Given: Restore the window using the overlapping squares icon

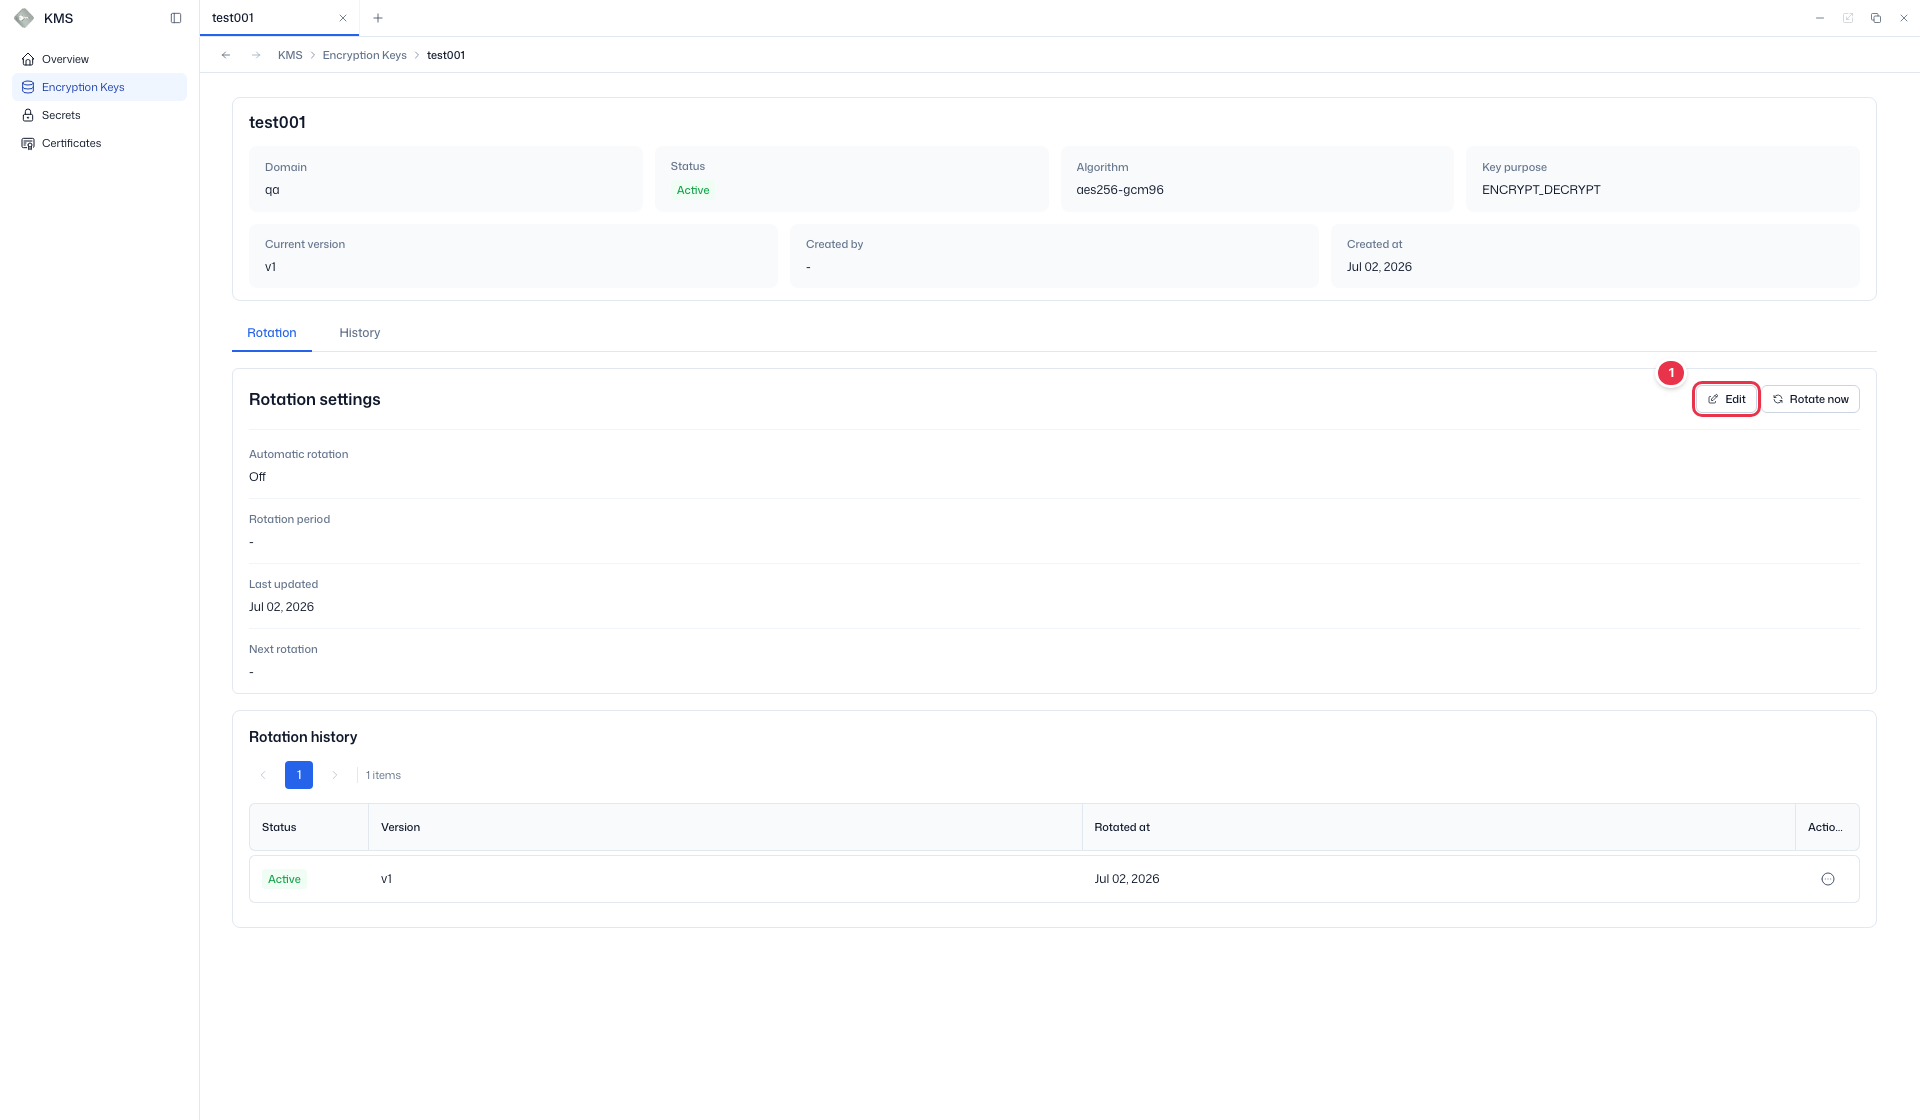Looking at the screenshot, I should pos(1876,18).
